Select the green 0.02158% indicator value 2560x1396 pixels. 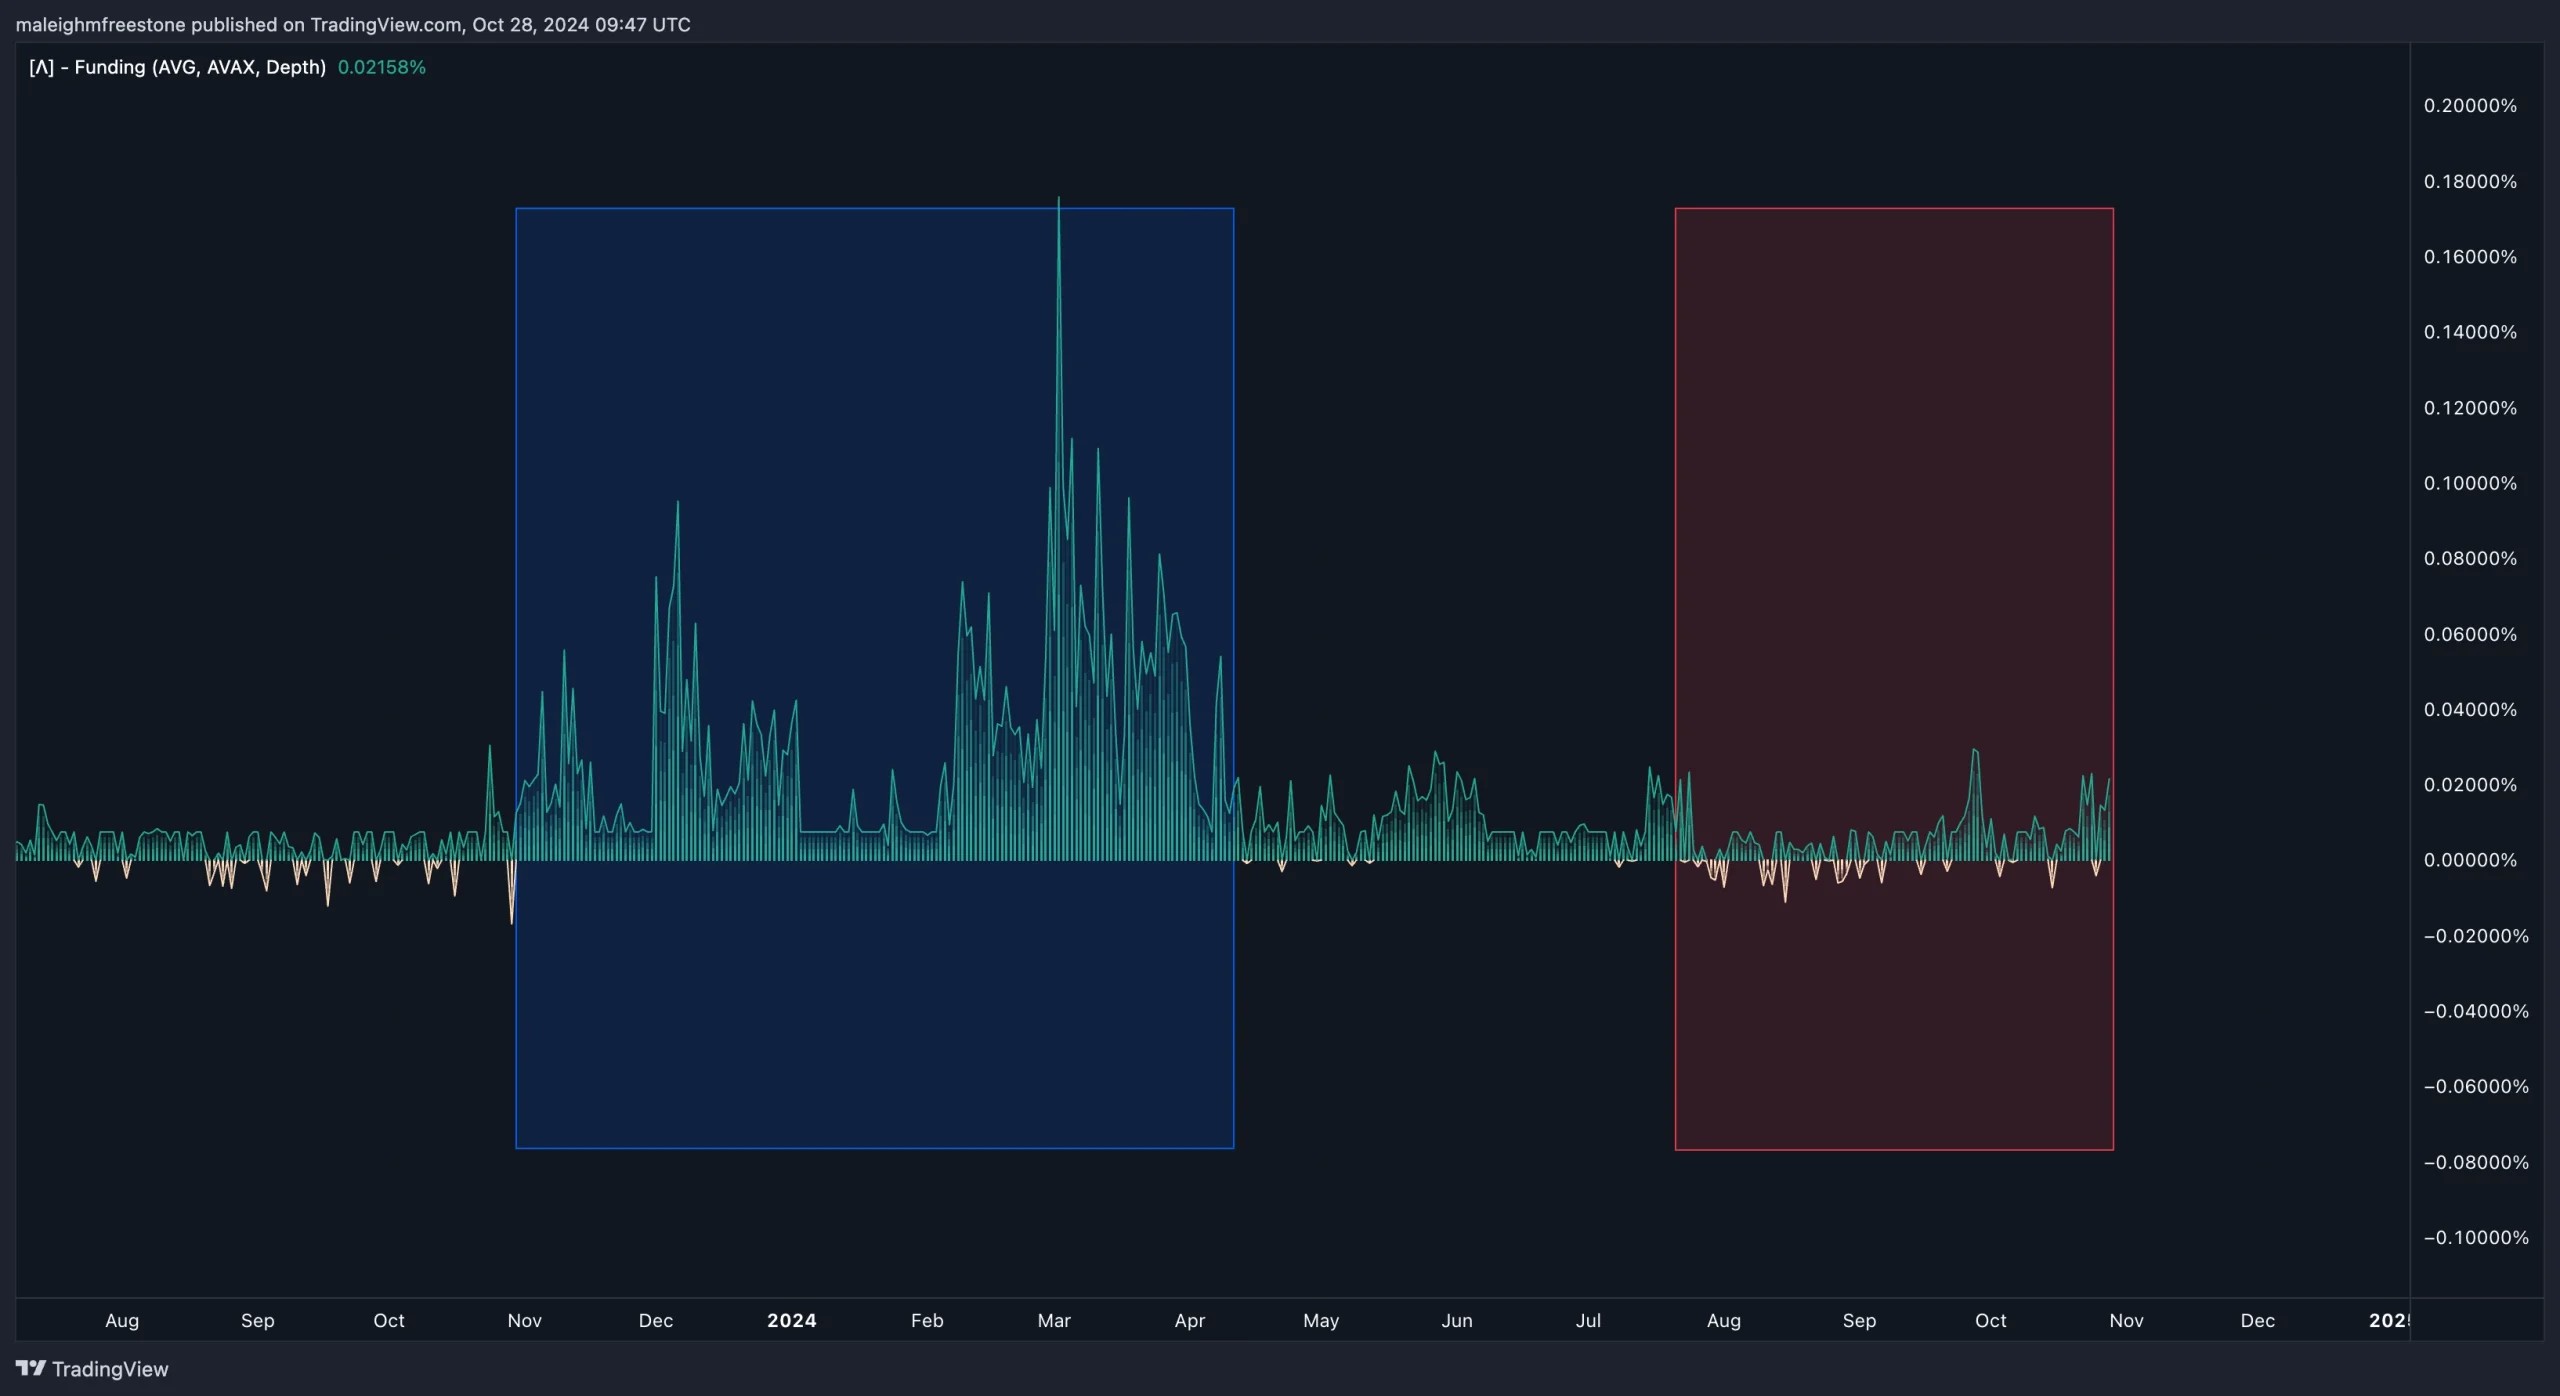click(381, 67)
